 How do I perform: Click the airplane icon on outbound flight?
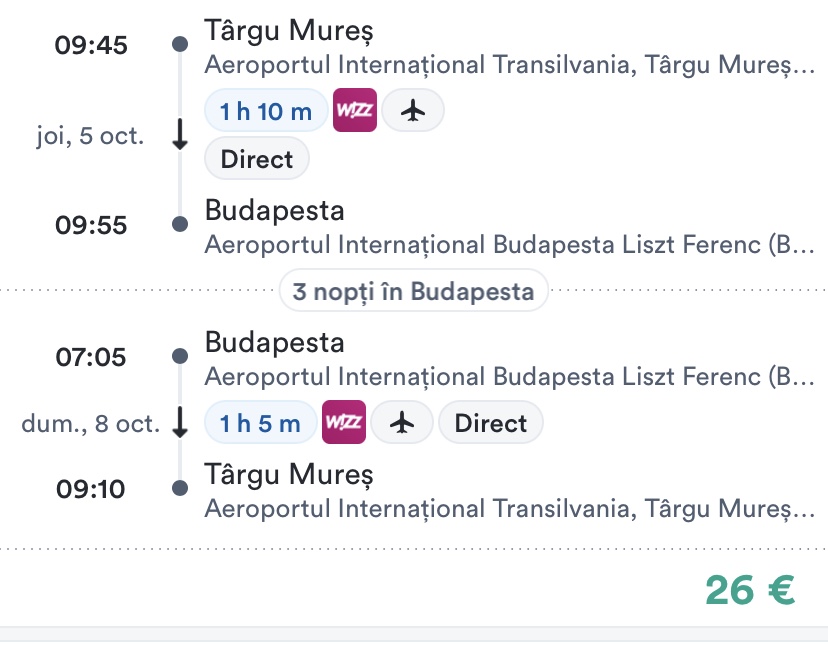pyautogui.click(x=413, y=111)
